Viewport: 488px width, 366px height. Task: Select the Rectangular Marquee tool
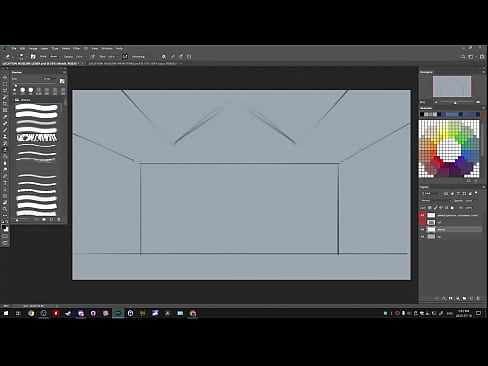[x=5, y=84]
